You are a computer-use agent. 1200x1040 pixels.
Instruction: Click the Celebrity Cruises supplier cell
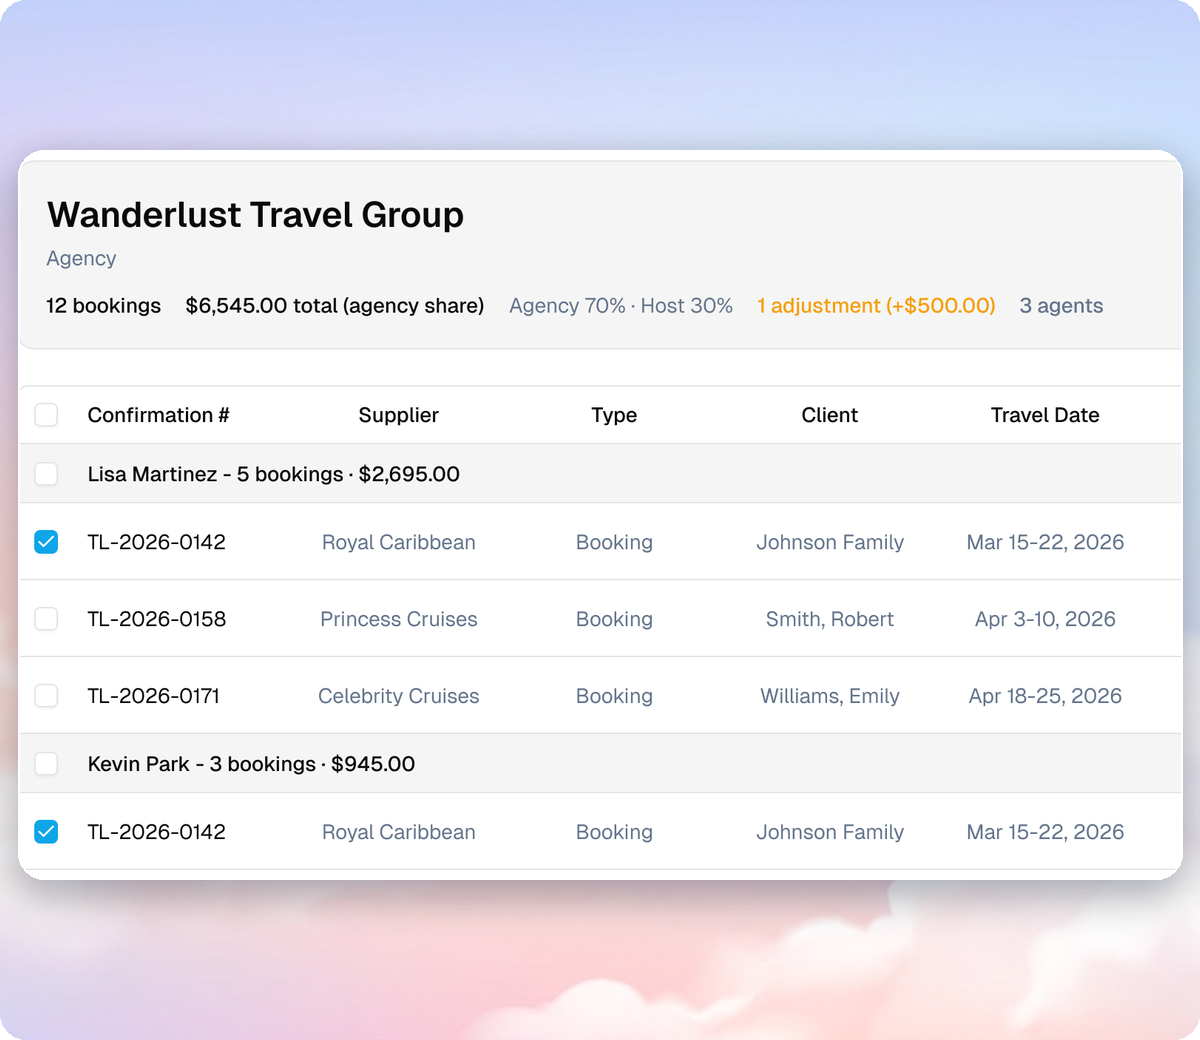coord(399,696)
